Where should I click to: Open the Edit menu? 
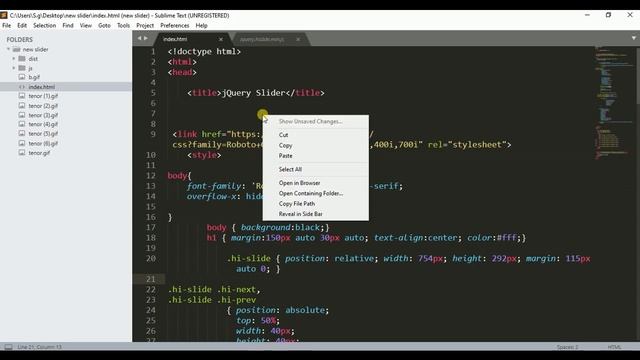[22, 25]
